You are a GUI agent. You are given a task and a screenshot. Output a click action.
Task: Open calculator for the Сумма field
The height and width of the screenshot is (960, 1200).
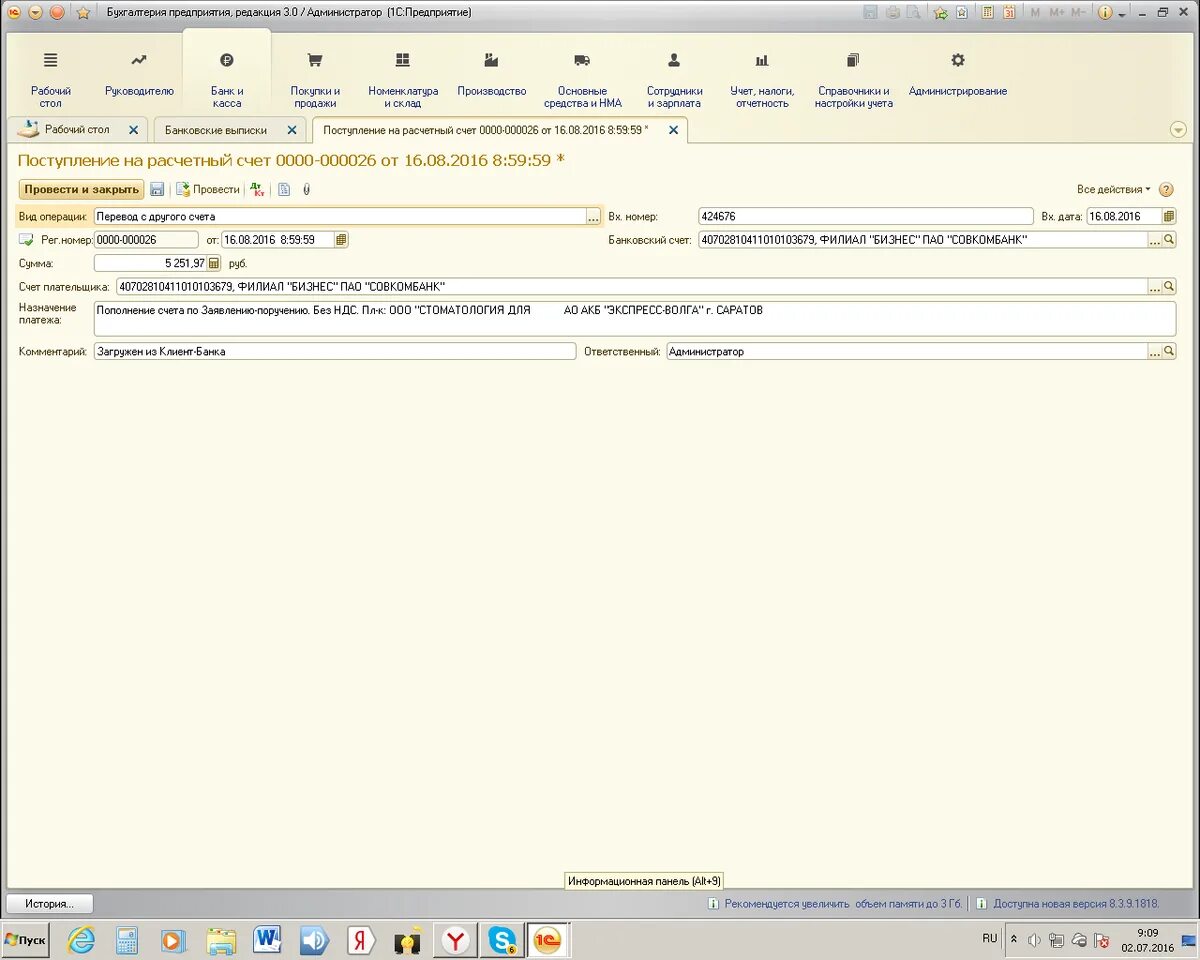point(213,263)
